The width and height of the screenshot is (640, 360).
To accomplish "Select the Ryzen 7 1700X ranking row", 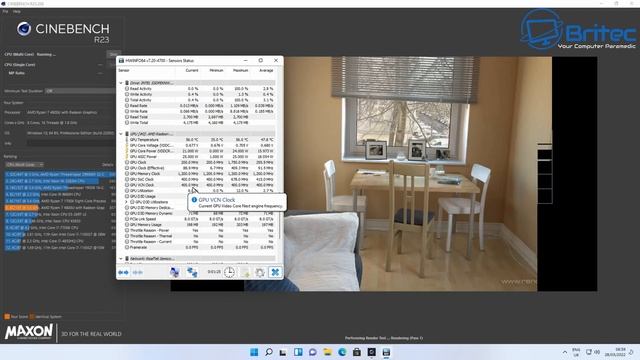I will click(x=60, y=201).
